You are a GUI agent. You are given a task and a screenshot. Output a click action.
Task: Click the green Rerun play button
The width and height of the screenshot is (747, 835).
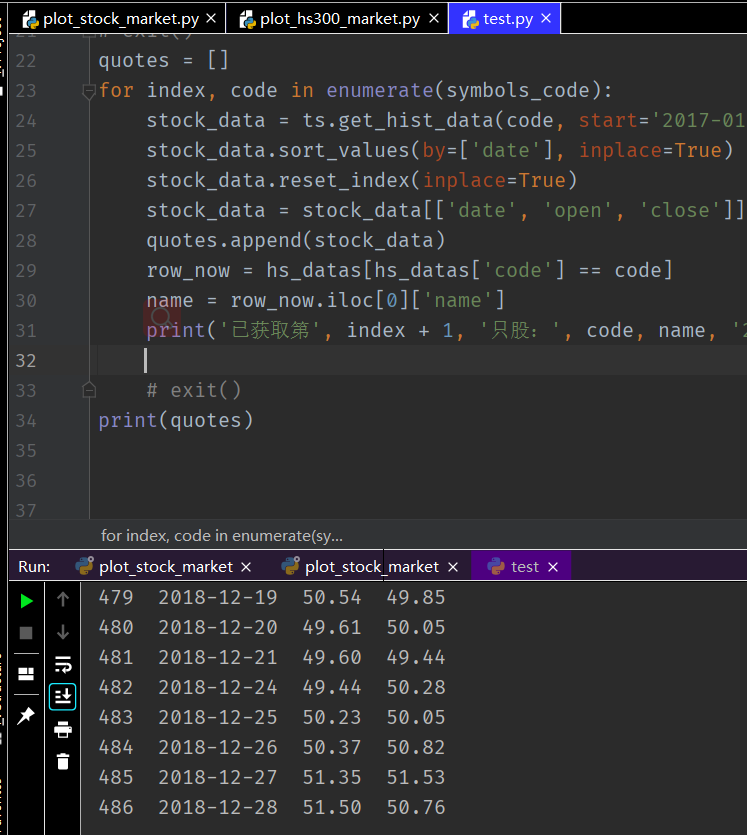pyautogui.click(x=26, y=601)
